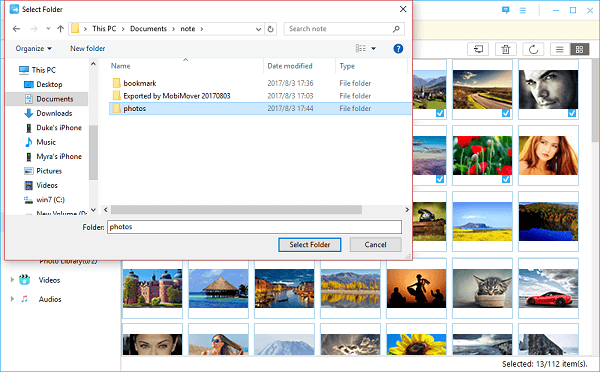
Task: Select the red sports car photo thumbnail
Action: pos(548,288)
